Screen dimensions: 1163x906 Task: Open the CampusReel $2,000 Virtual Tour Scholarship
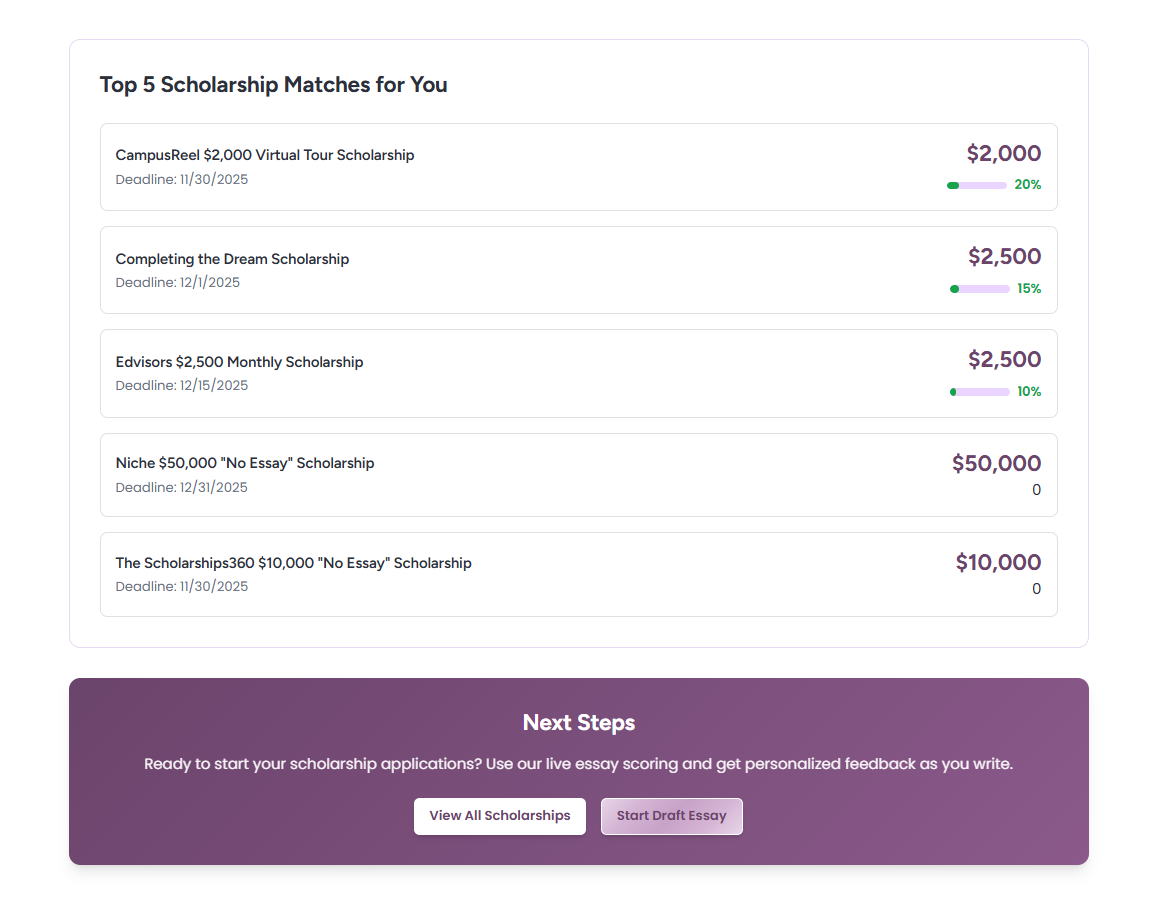tap(265, 155)
